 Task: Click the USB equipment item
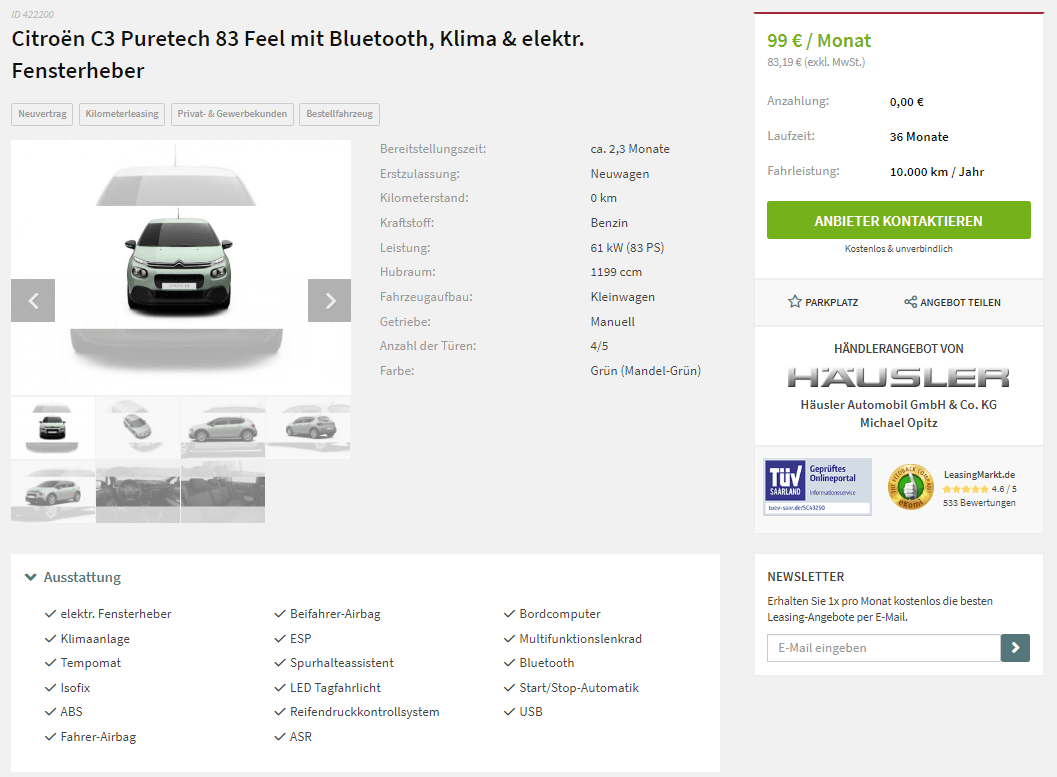[523, 712]
